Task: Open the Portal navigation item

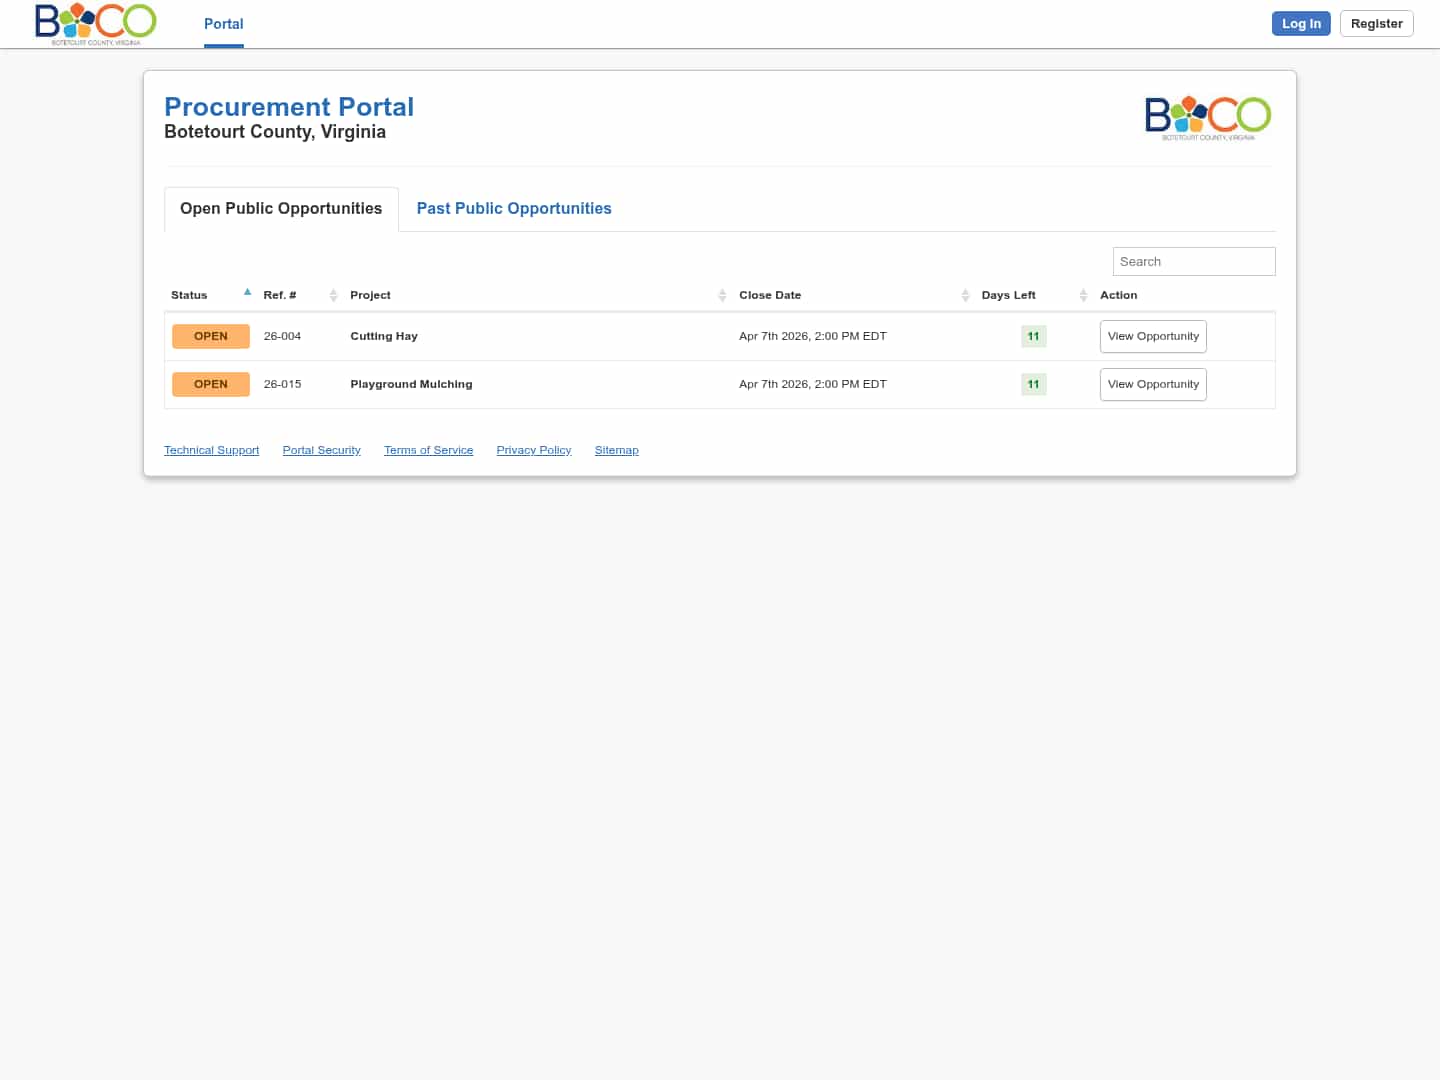Action: (x=223, y=24)
